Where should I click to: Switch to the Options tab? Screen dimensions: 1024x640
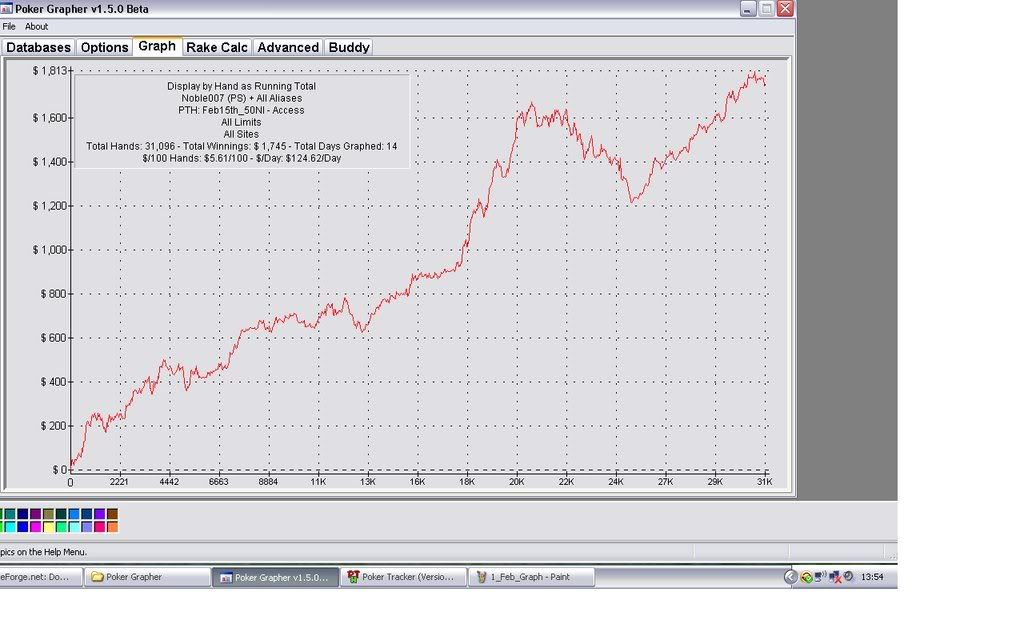[x=104, y=47]
